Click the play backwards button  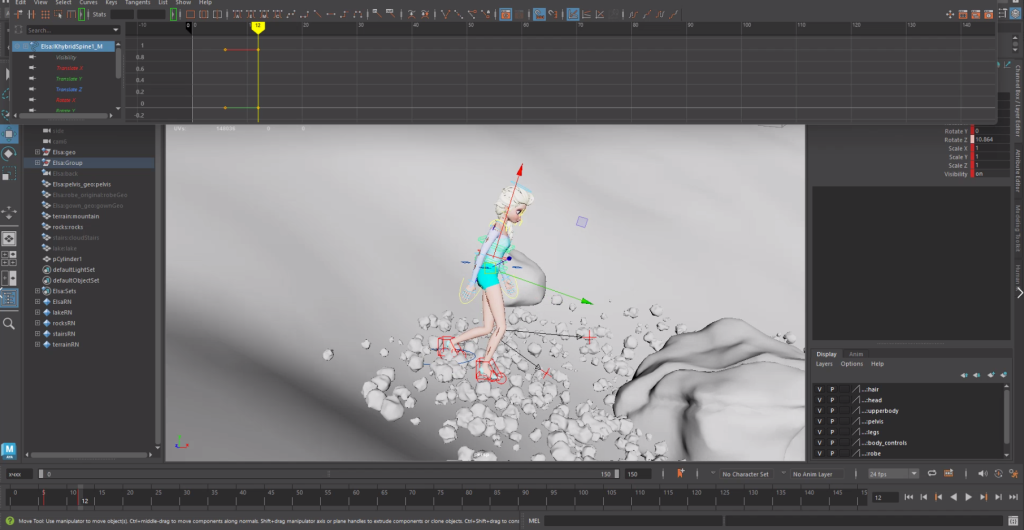tap(953, 497)
